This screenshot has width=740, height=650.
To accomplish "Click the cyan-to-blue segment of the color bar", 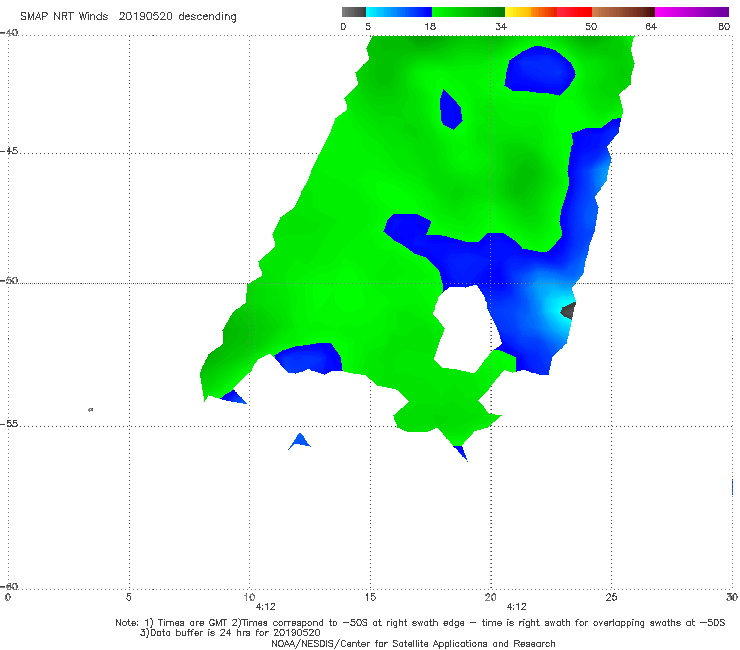I will (x=399, y=12).
